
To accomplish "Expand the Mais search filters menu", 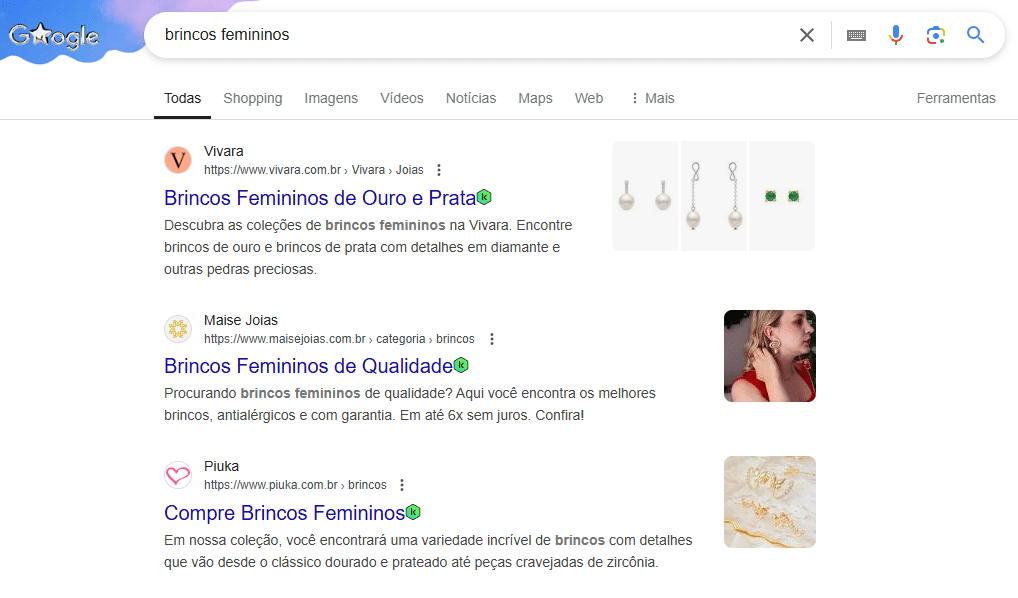I will [x=651, y=98].
